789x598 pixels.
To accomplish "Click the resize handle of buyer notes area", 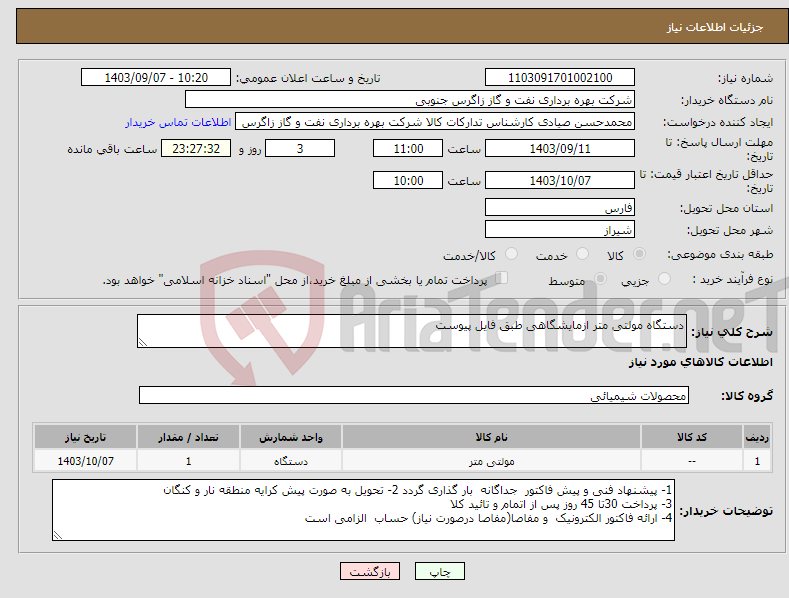I will pyautogui.click(x=58, y=535).
